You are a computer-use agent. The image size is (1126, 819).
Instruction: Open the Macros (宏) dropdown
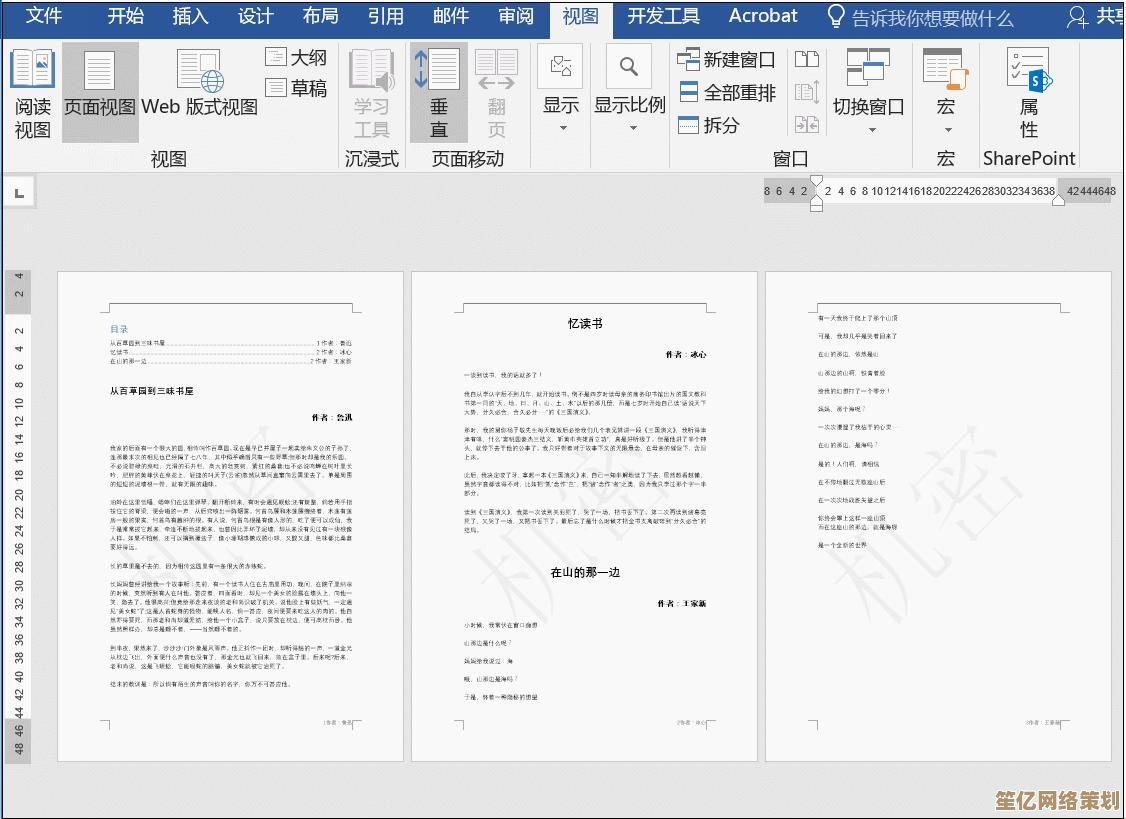[946, 92]
